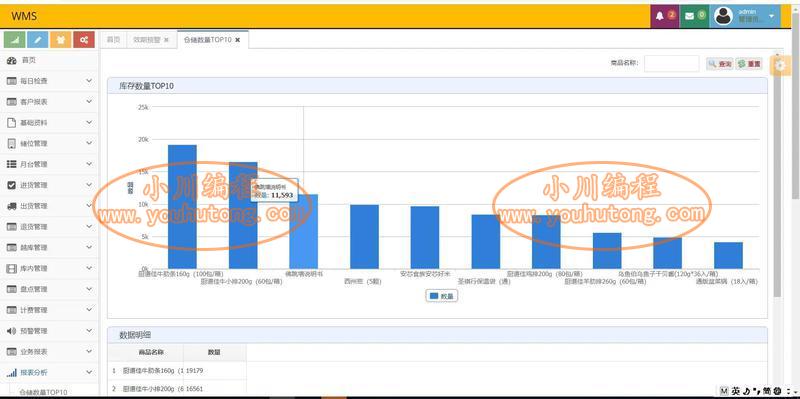Click the blue pencil shortcut button

[38, 39]
